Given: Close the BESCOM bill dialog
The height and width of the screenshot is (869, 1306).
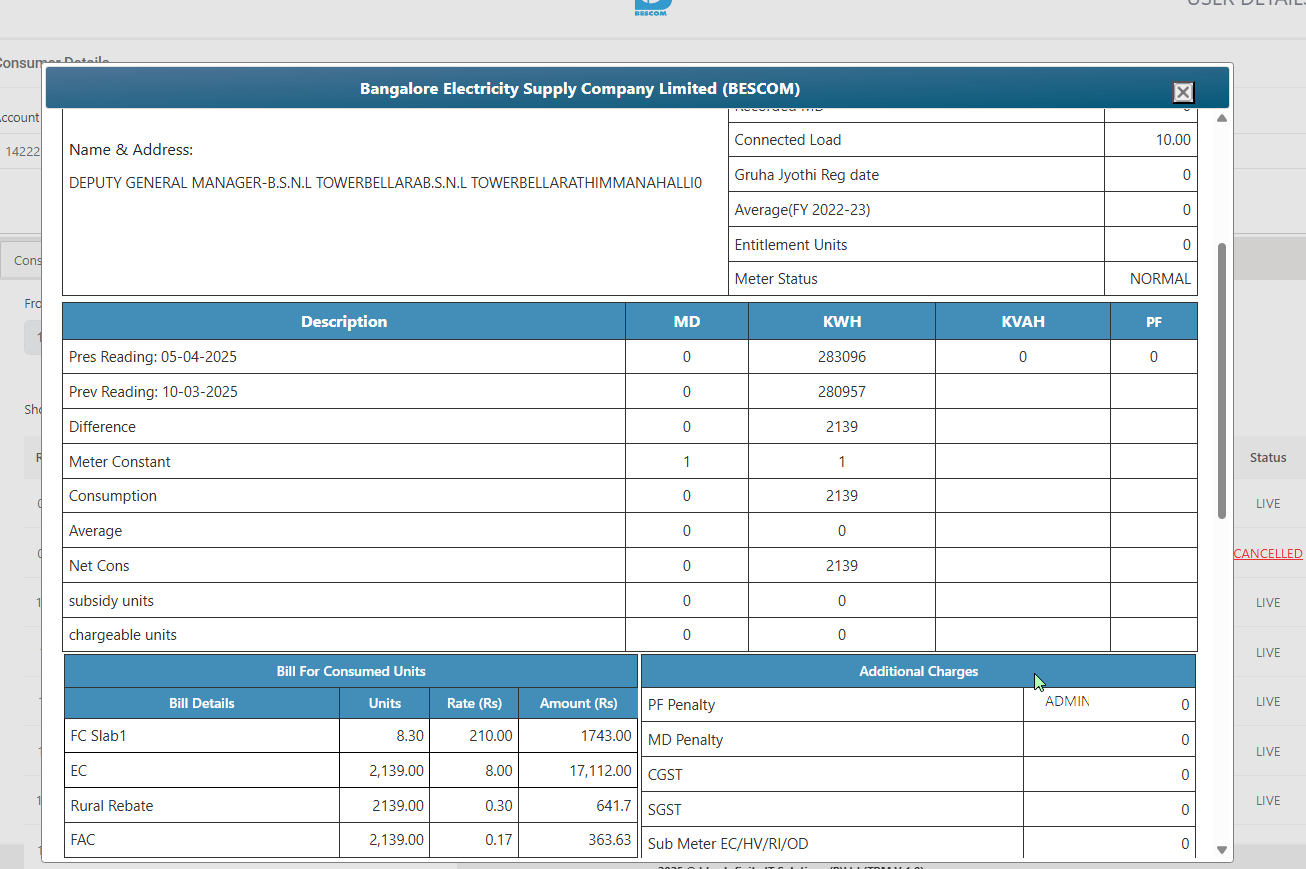Looking at the screenshot, I should [x=1183, y=92].
